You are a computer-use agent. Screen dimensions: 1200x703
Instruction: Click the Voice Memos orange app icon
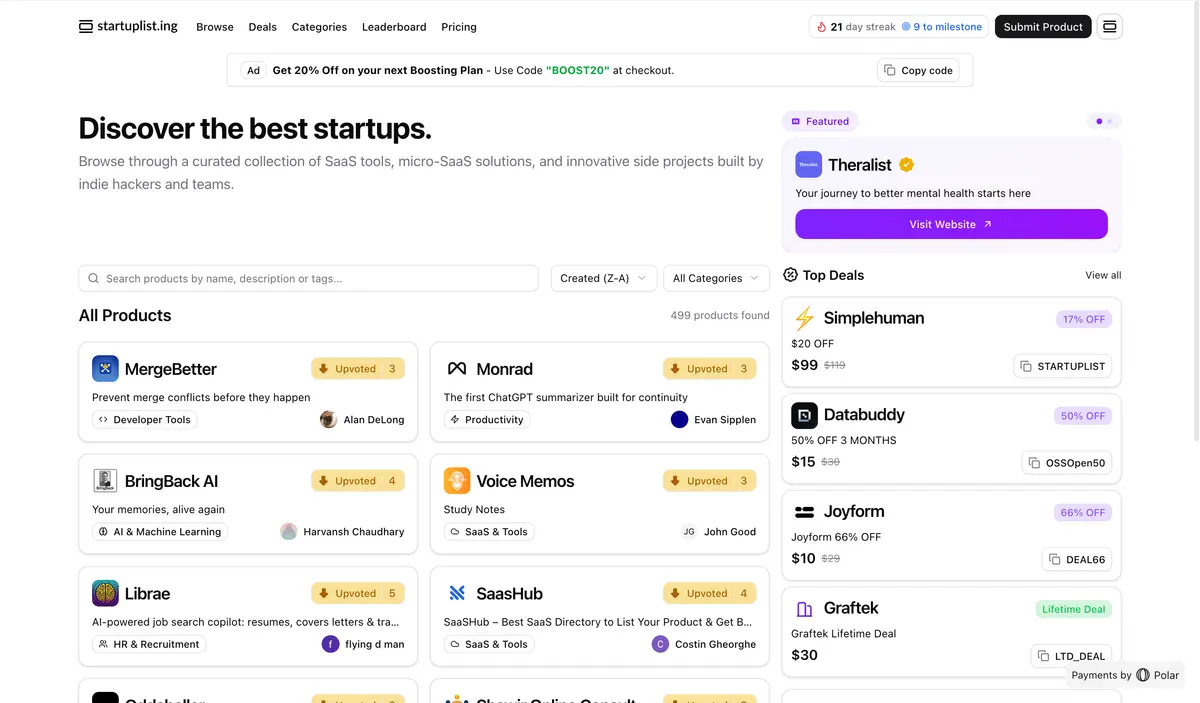point(457,480)
